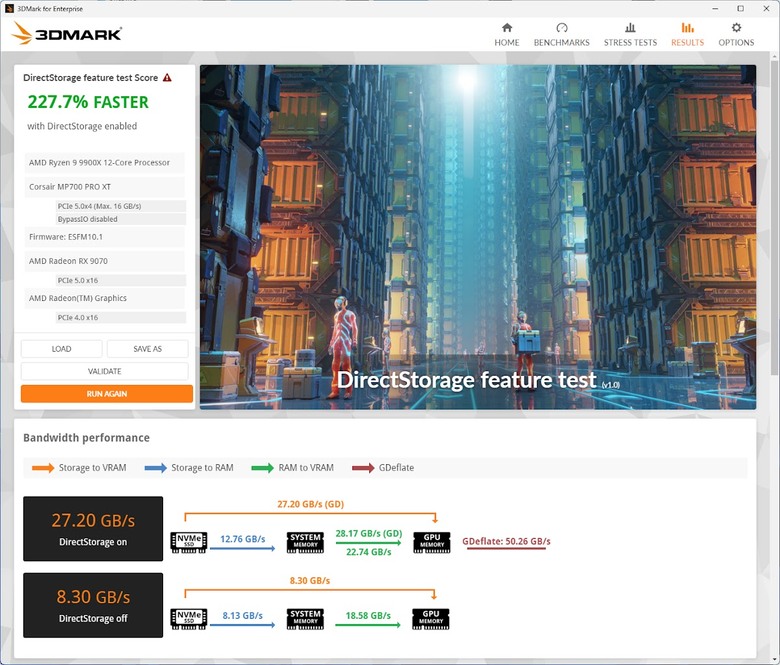The width and height of the screenshot is (780, 665).
Task: Click the AMD Radeon RX 9070 row
Action: click(104, 261)
